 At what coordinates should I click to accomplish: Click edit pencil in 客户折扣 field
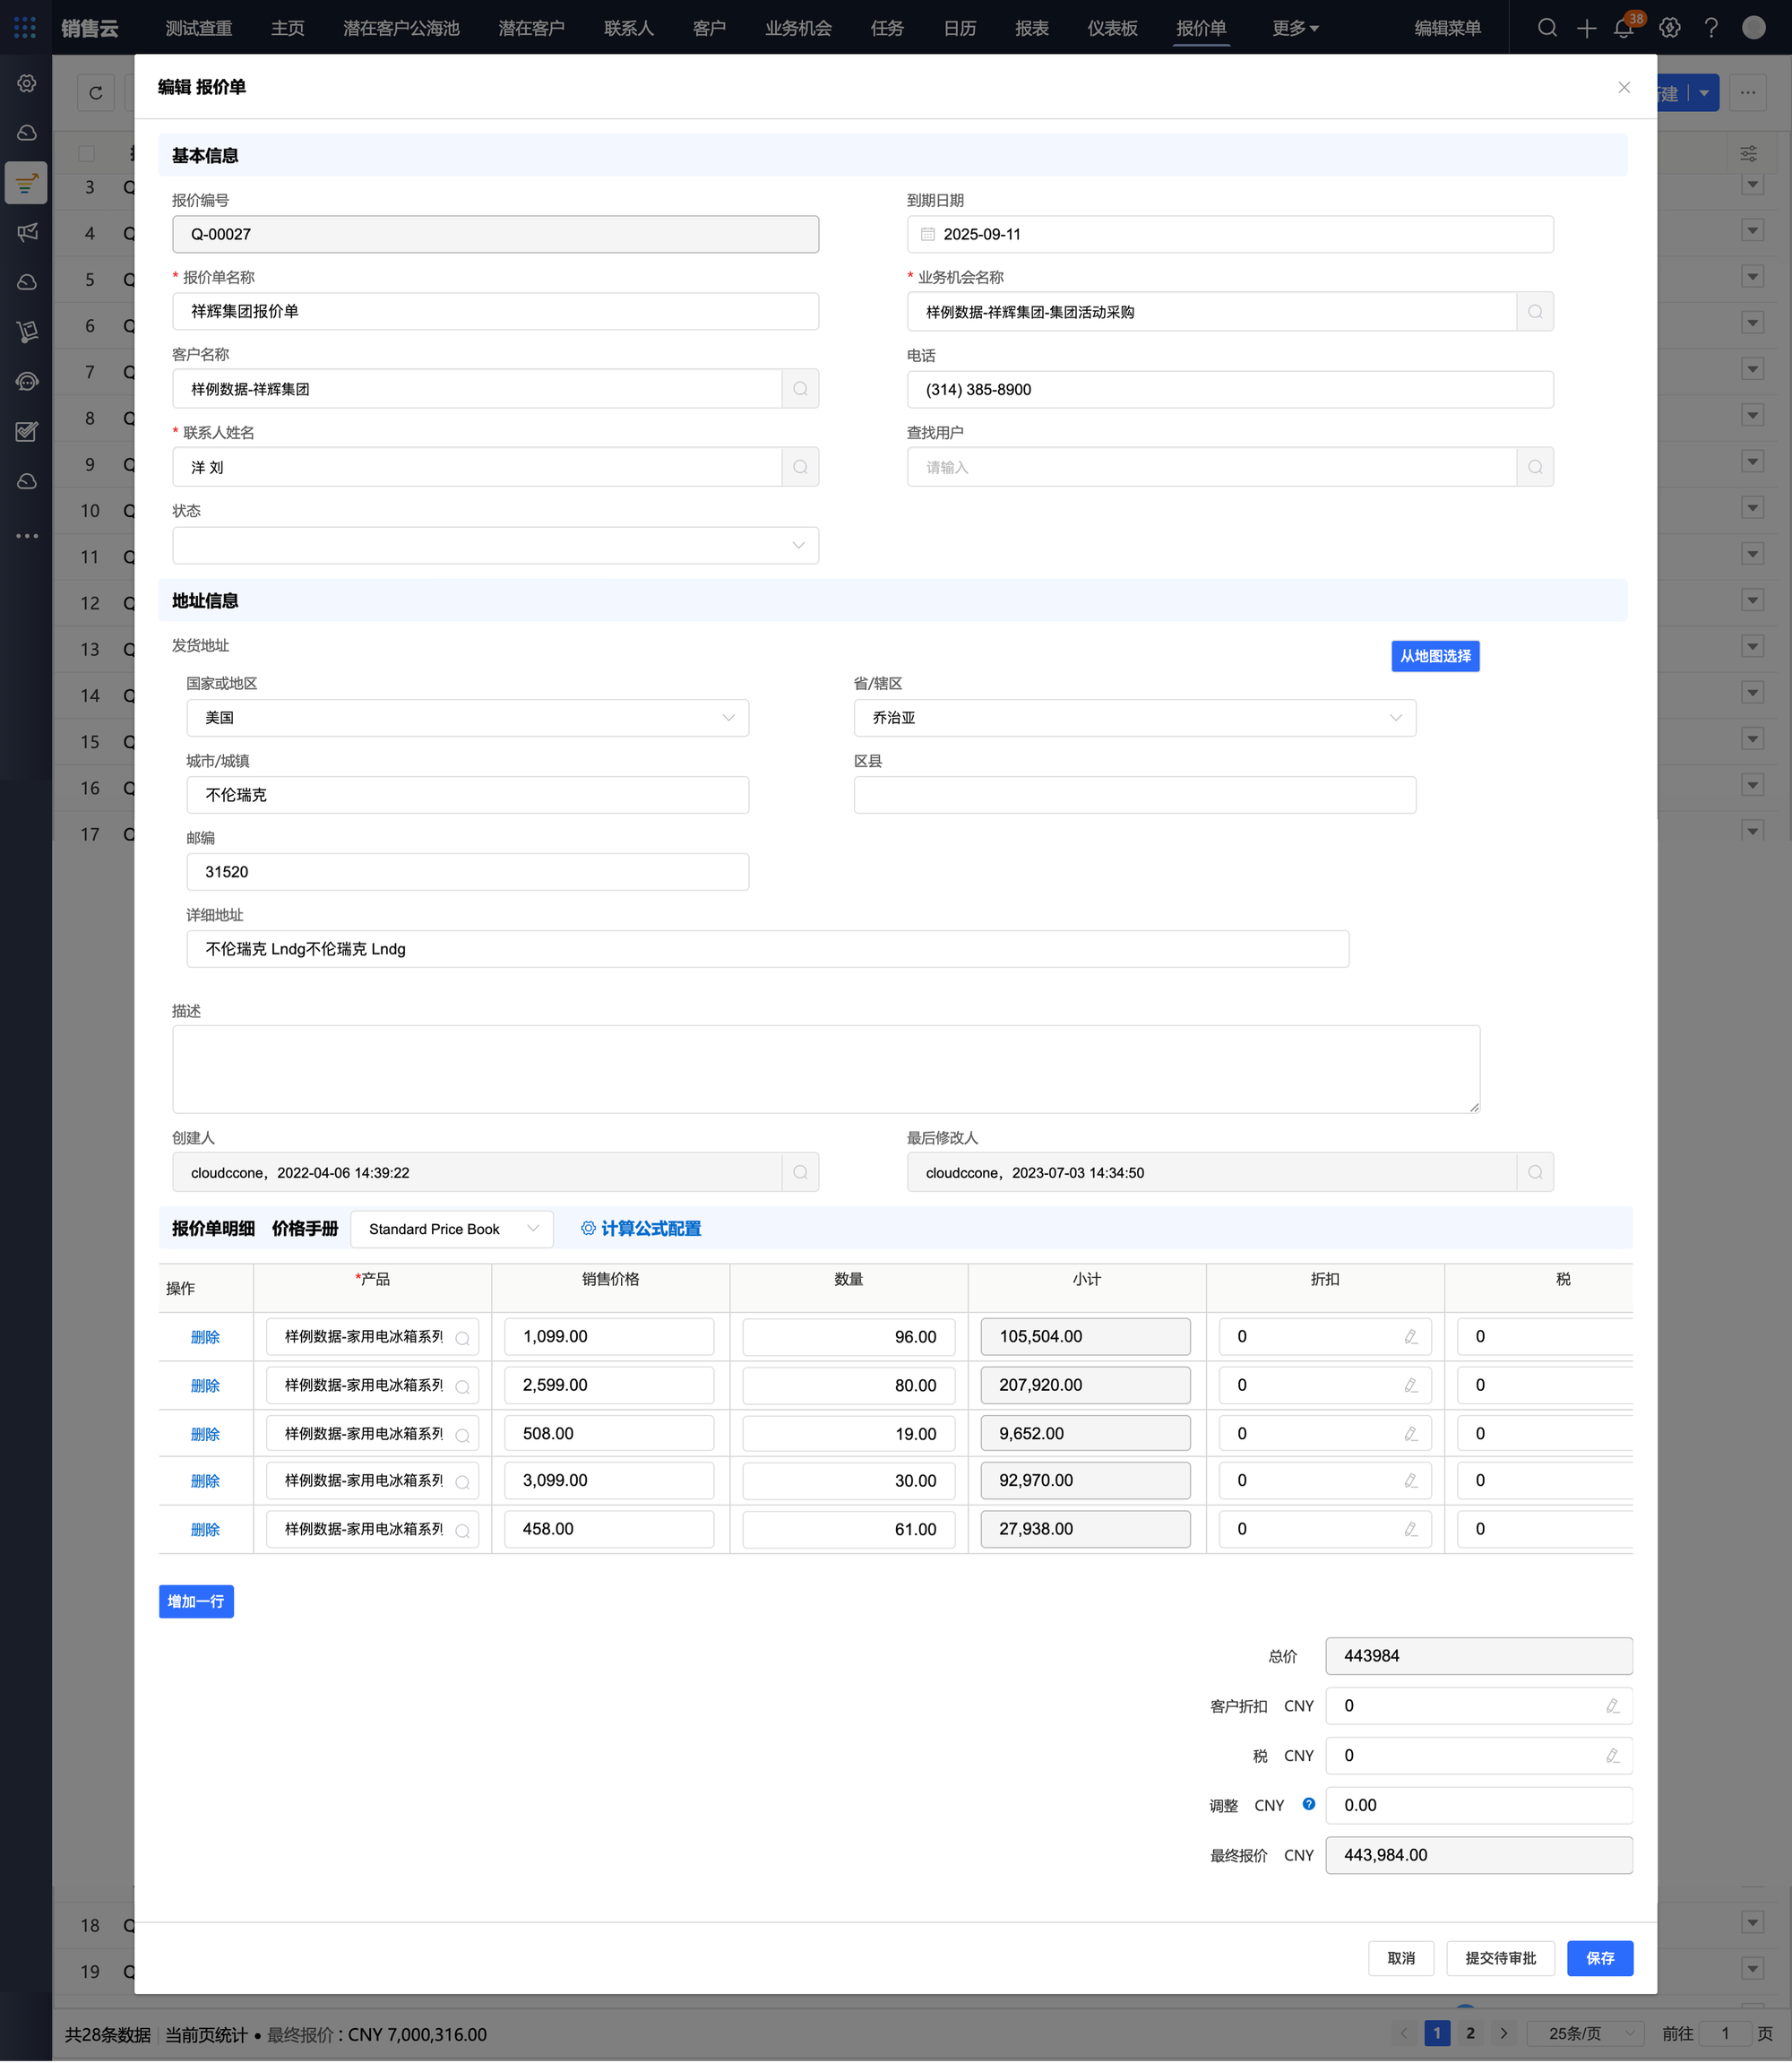tap(1612, 1706)
